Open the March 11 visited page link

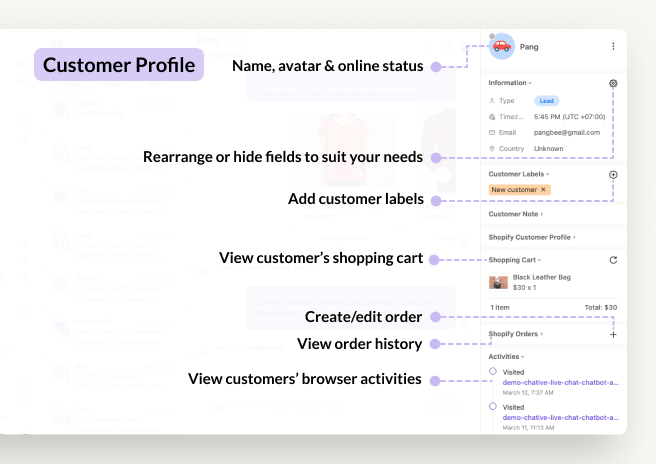[560, 418]
